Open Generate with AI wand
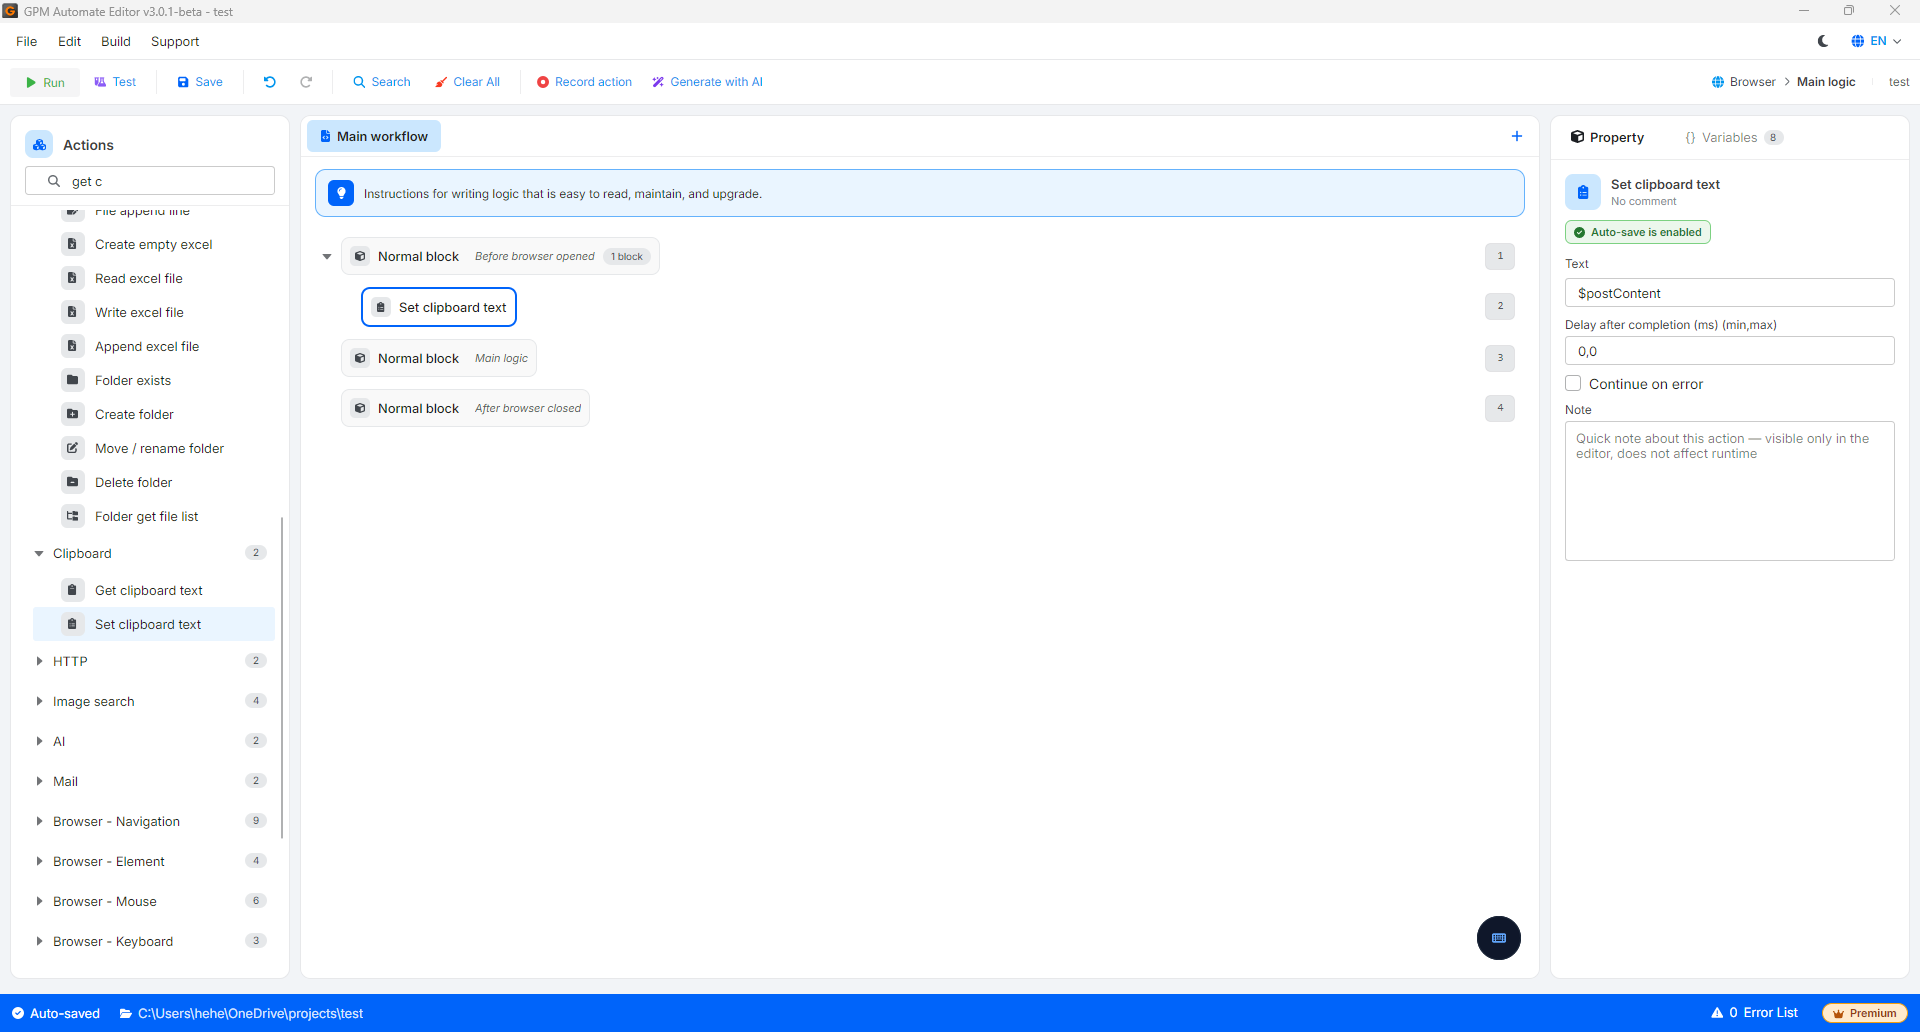This screenshot has width=1920, height=1032. [658, 82]
